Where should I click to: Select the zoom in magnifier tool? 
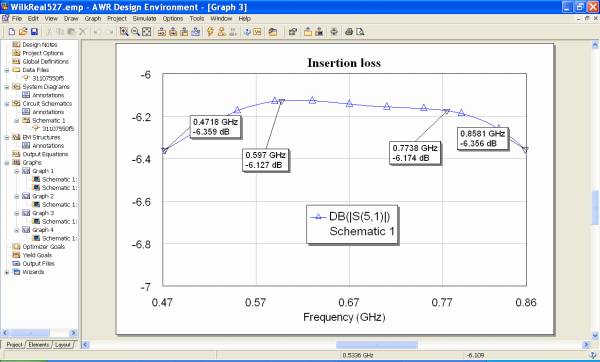124,32
